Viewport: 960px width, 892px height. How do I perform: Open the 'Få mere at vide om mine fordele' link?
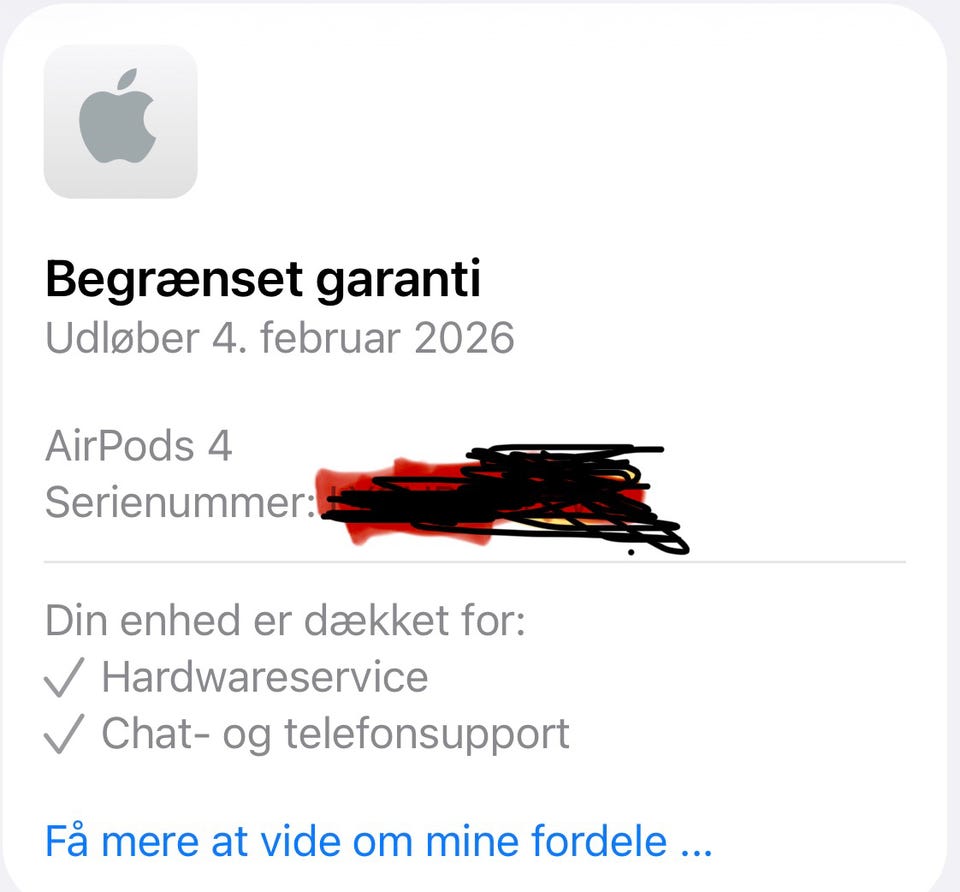[x=378, y=841]
